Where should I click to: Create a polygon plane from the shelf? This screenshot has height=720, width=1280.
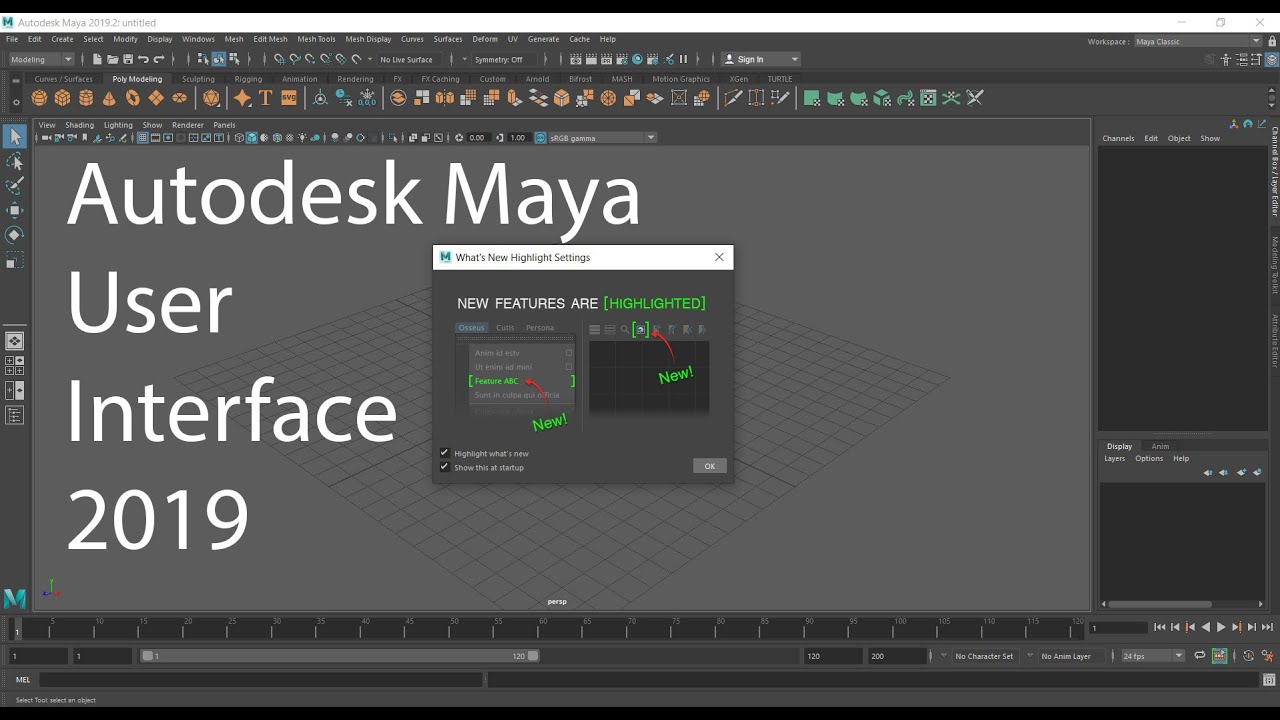click(156, 98)
